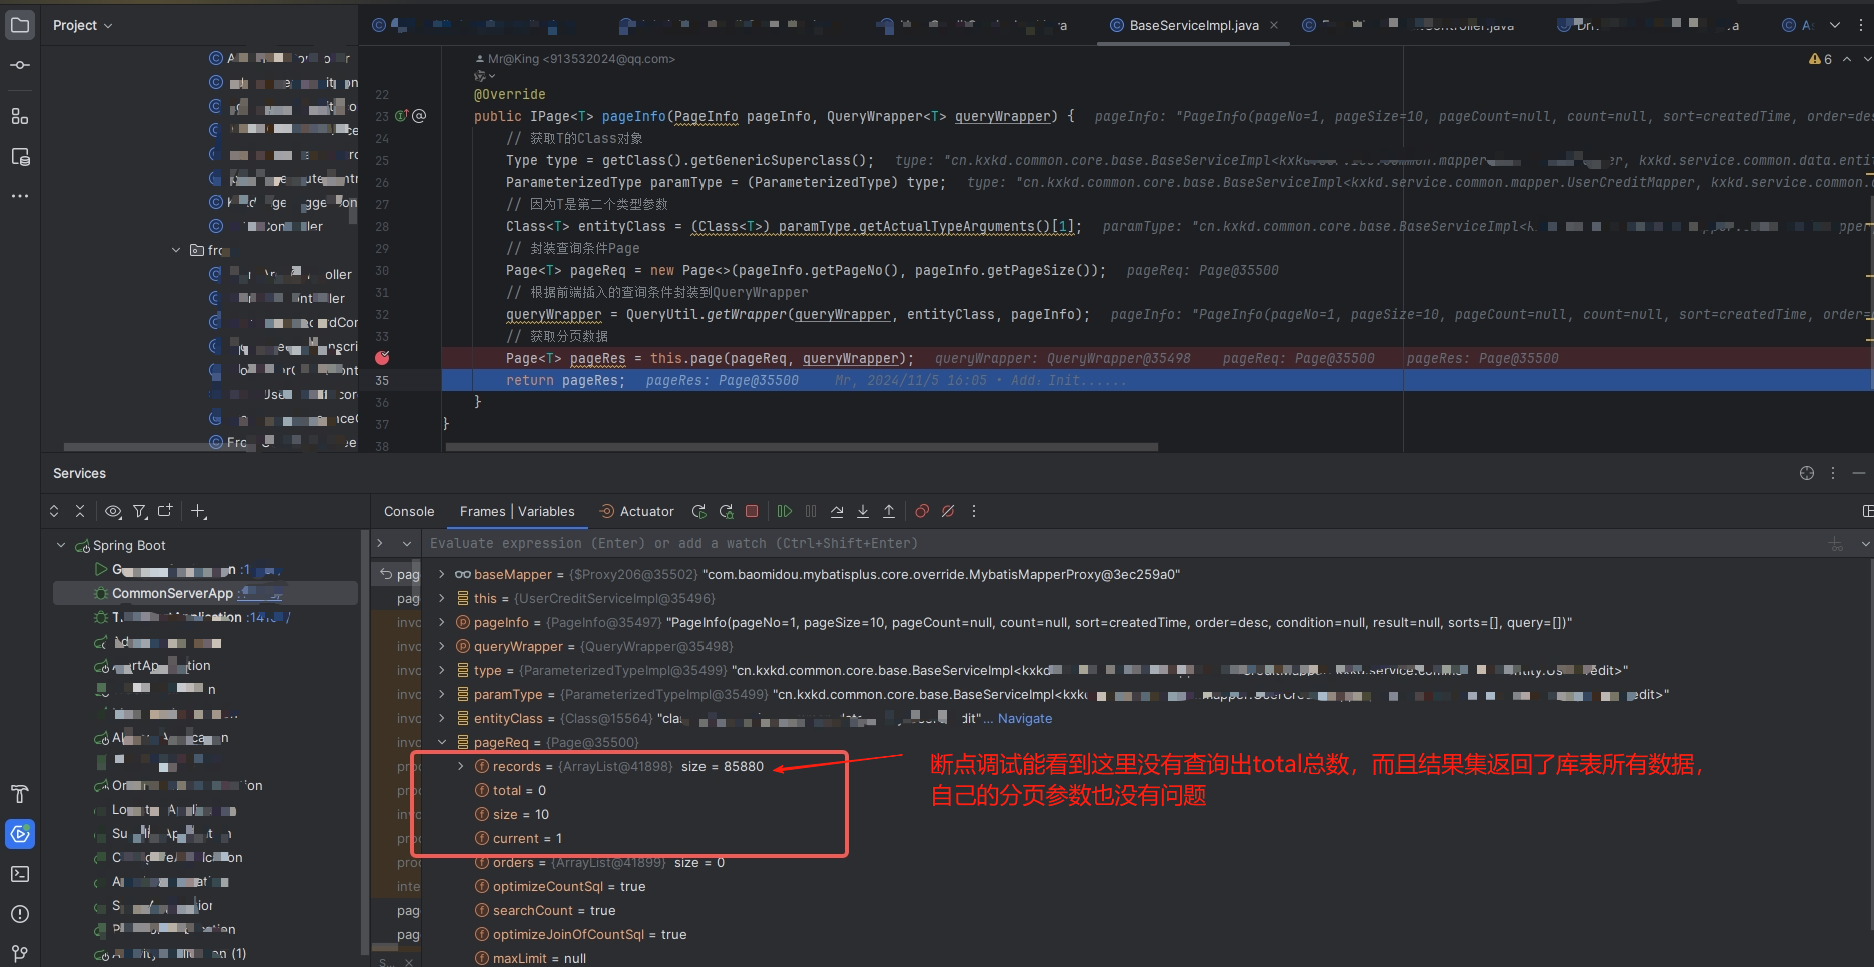Viewport: 1874px width, 967px height.
Task: Click the editor horizontal scrollbar
Action: click(x=802, y=447)
